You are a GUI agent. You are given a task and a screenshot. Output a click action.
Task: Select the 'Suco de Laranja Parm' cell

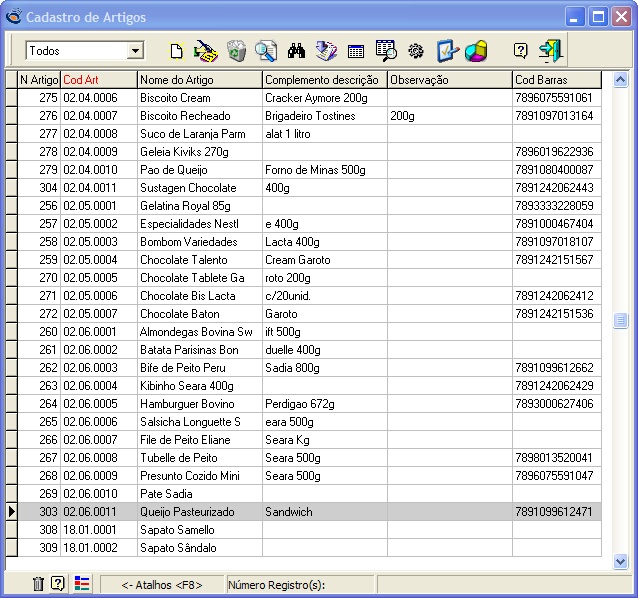(200, 134)
